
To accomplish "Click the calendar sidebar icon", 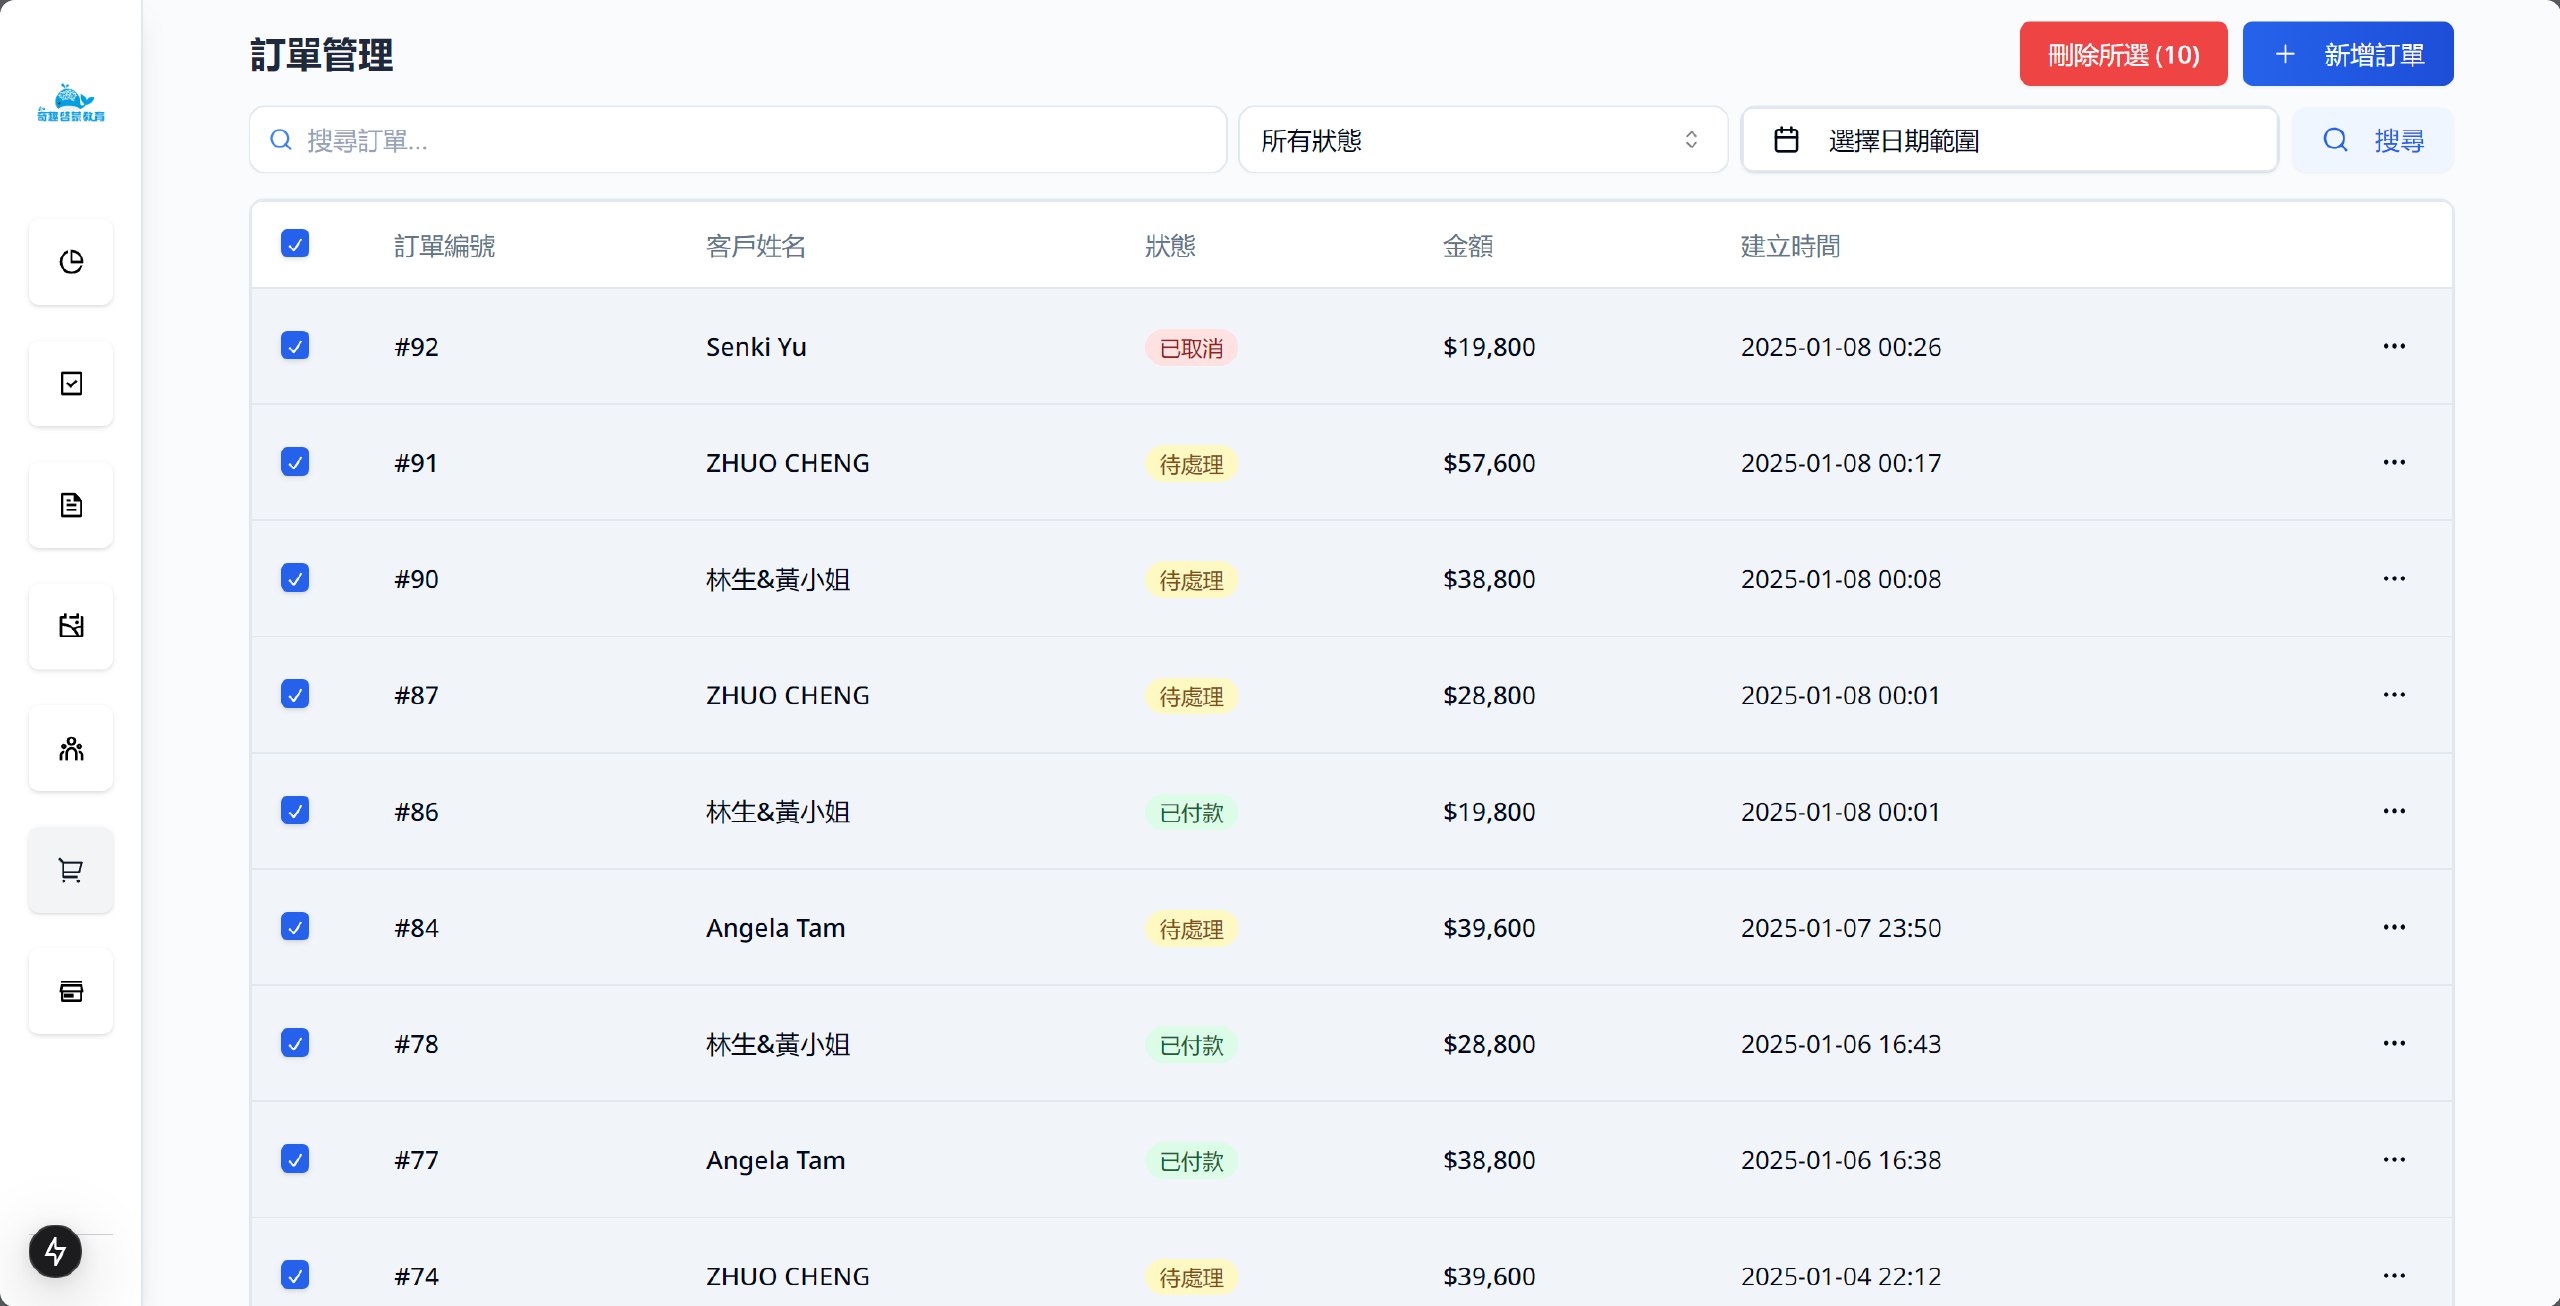I will (71, 627).
